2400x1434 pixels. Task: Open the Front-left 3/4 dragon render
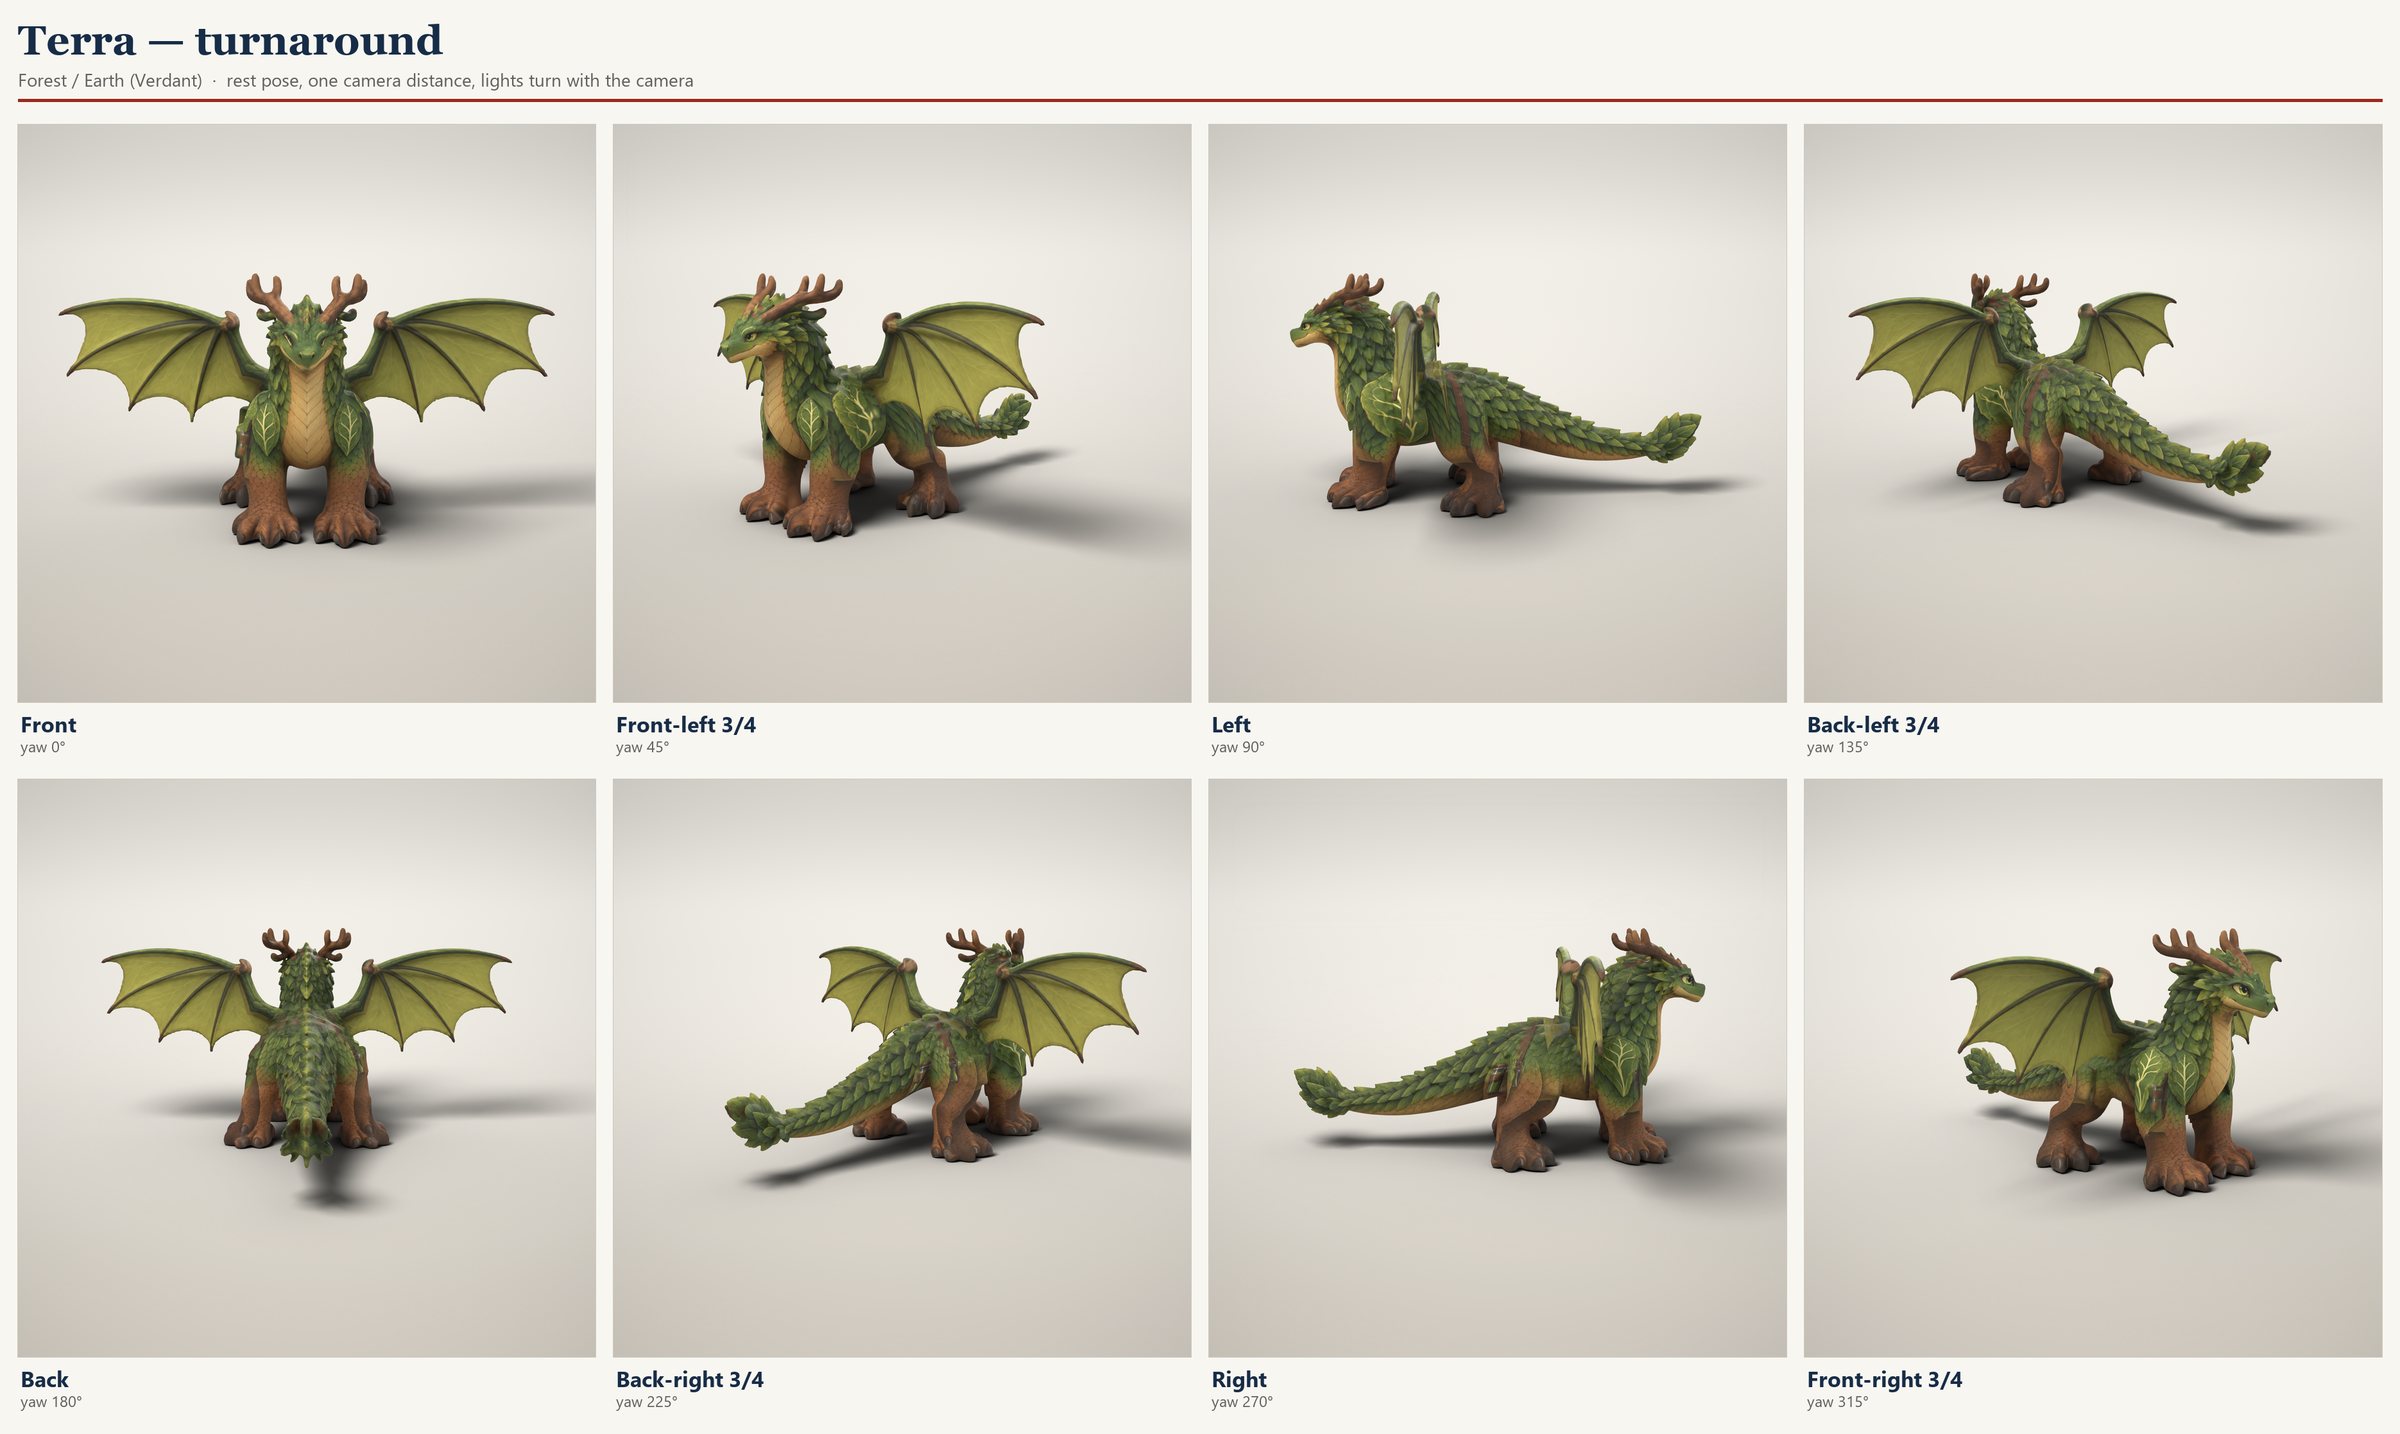[902, 413]
